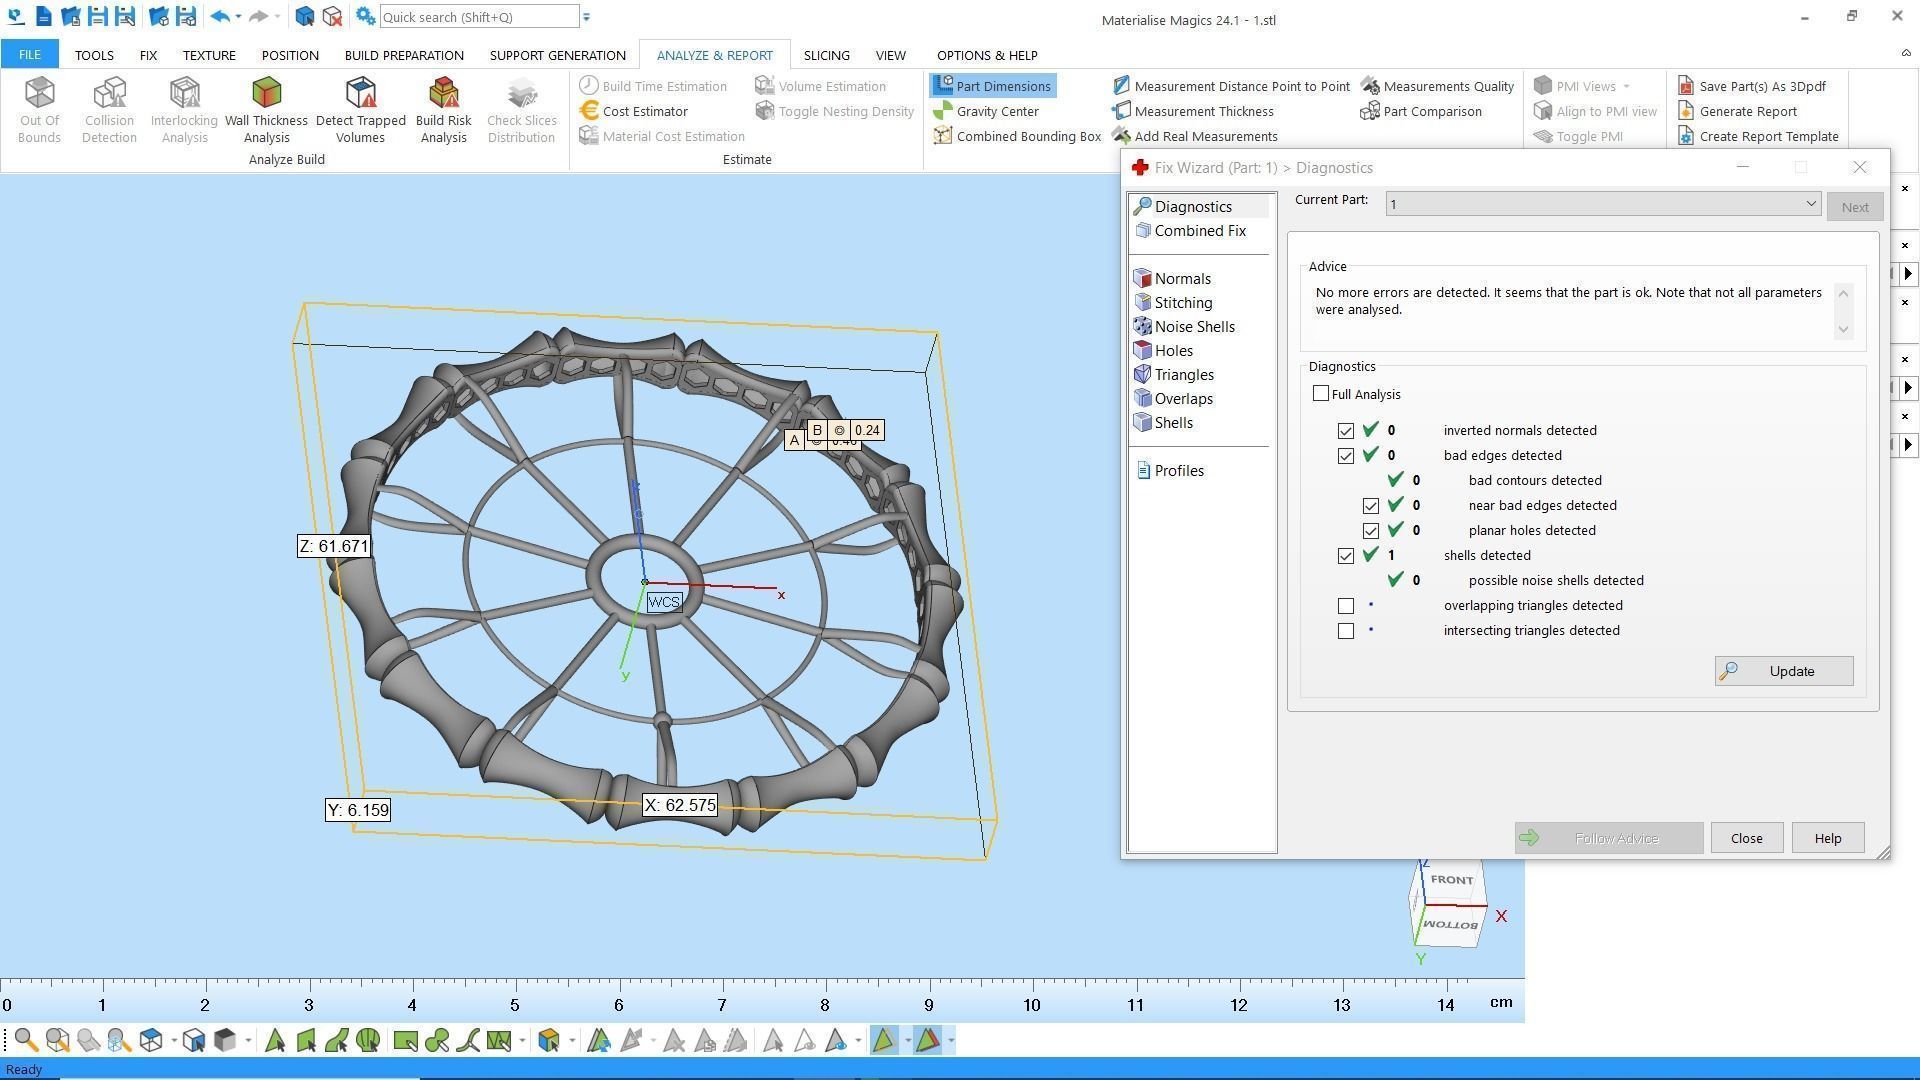Click the Close button in Fix Wizard

click(x=1746, y=838)
